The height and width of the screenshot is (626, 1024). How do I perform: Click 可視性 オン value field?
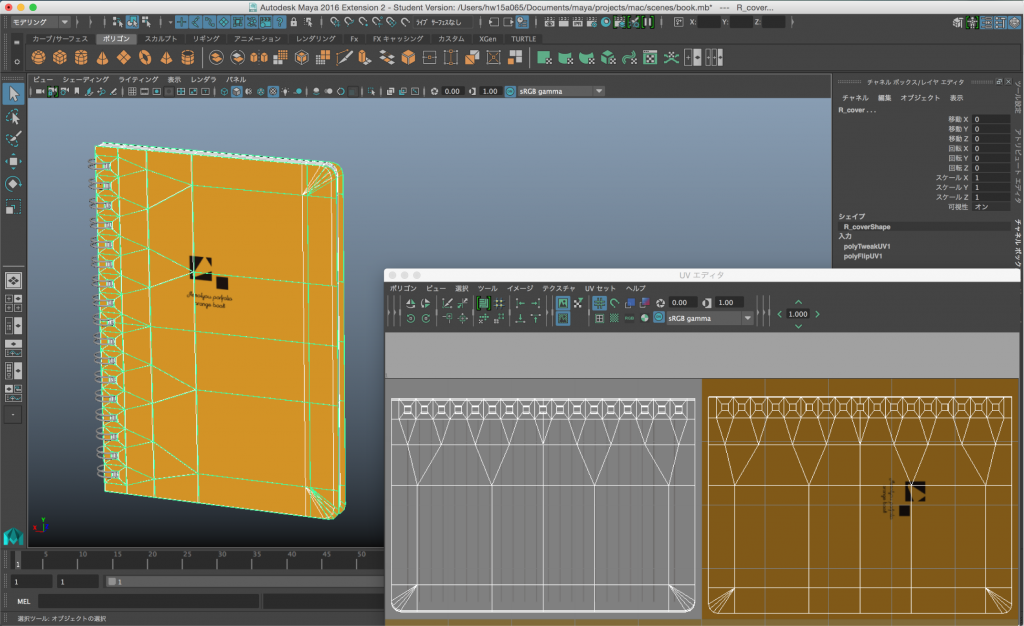coord(991,207)
